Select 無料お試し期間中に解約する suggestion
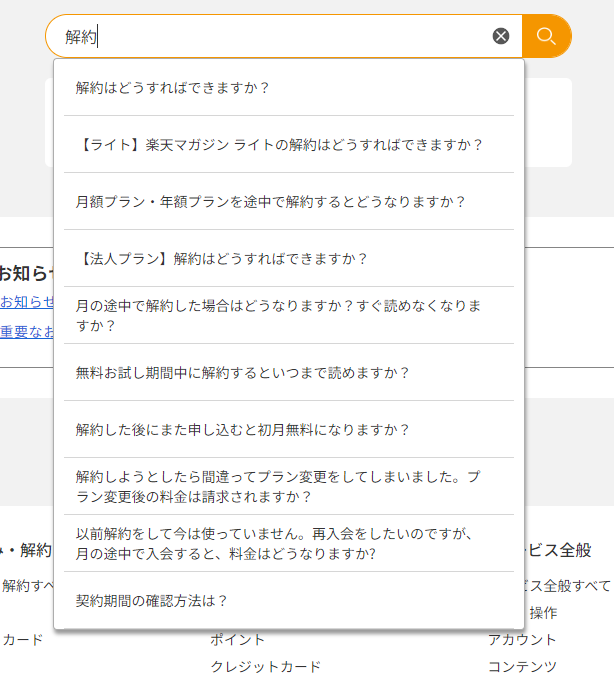The image size is (615, 681). click(x=243, y=372)
